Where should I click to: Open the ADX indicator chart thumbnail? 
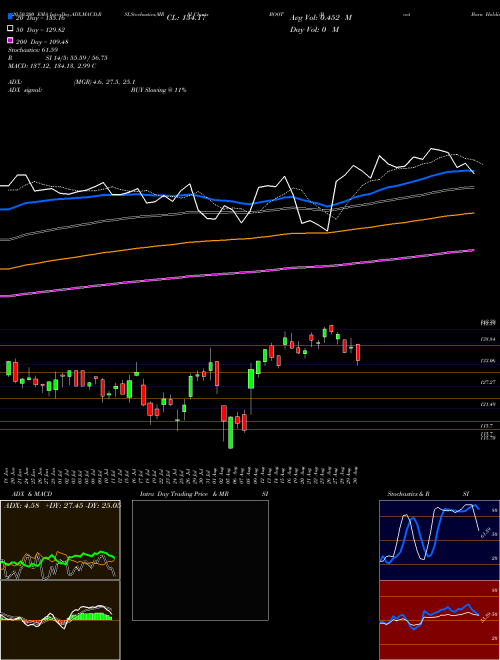point(60,540)
